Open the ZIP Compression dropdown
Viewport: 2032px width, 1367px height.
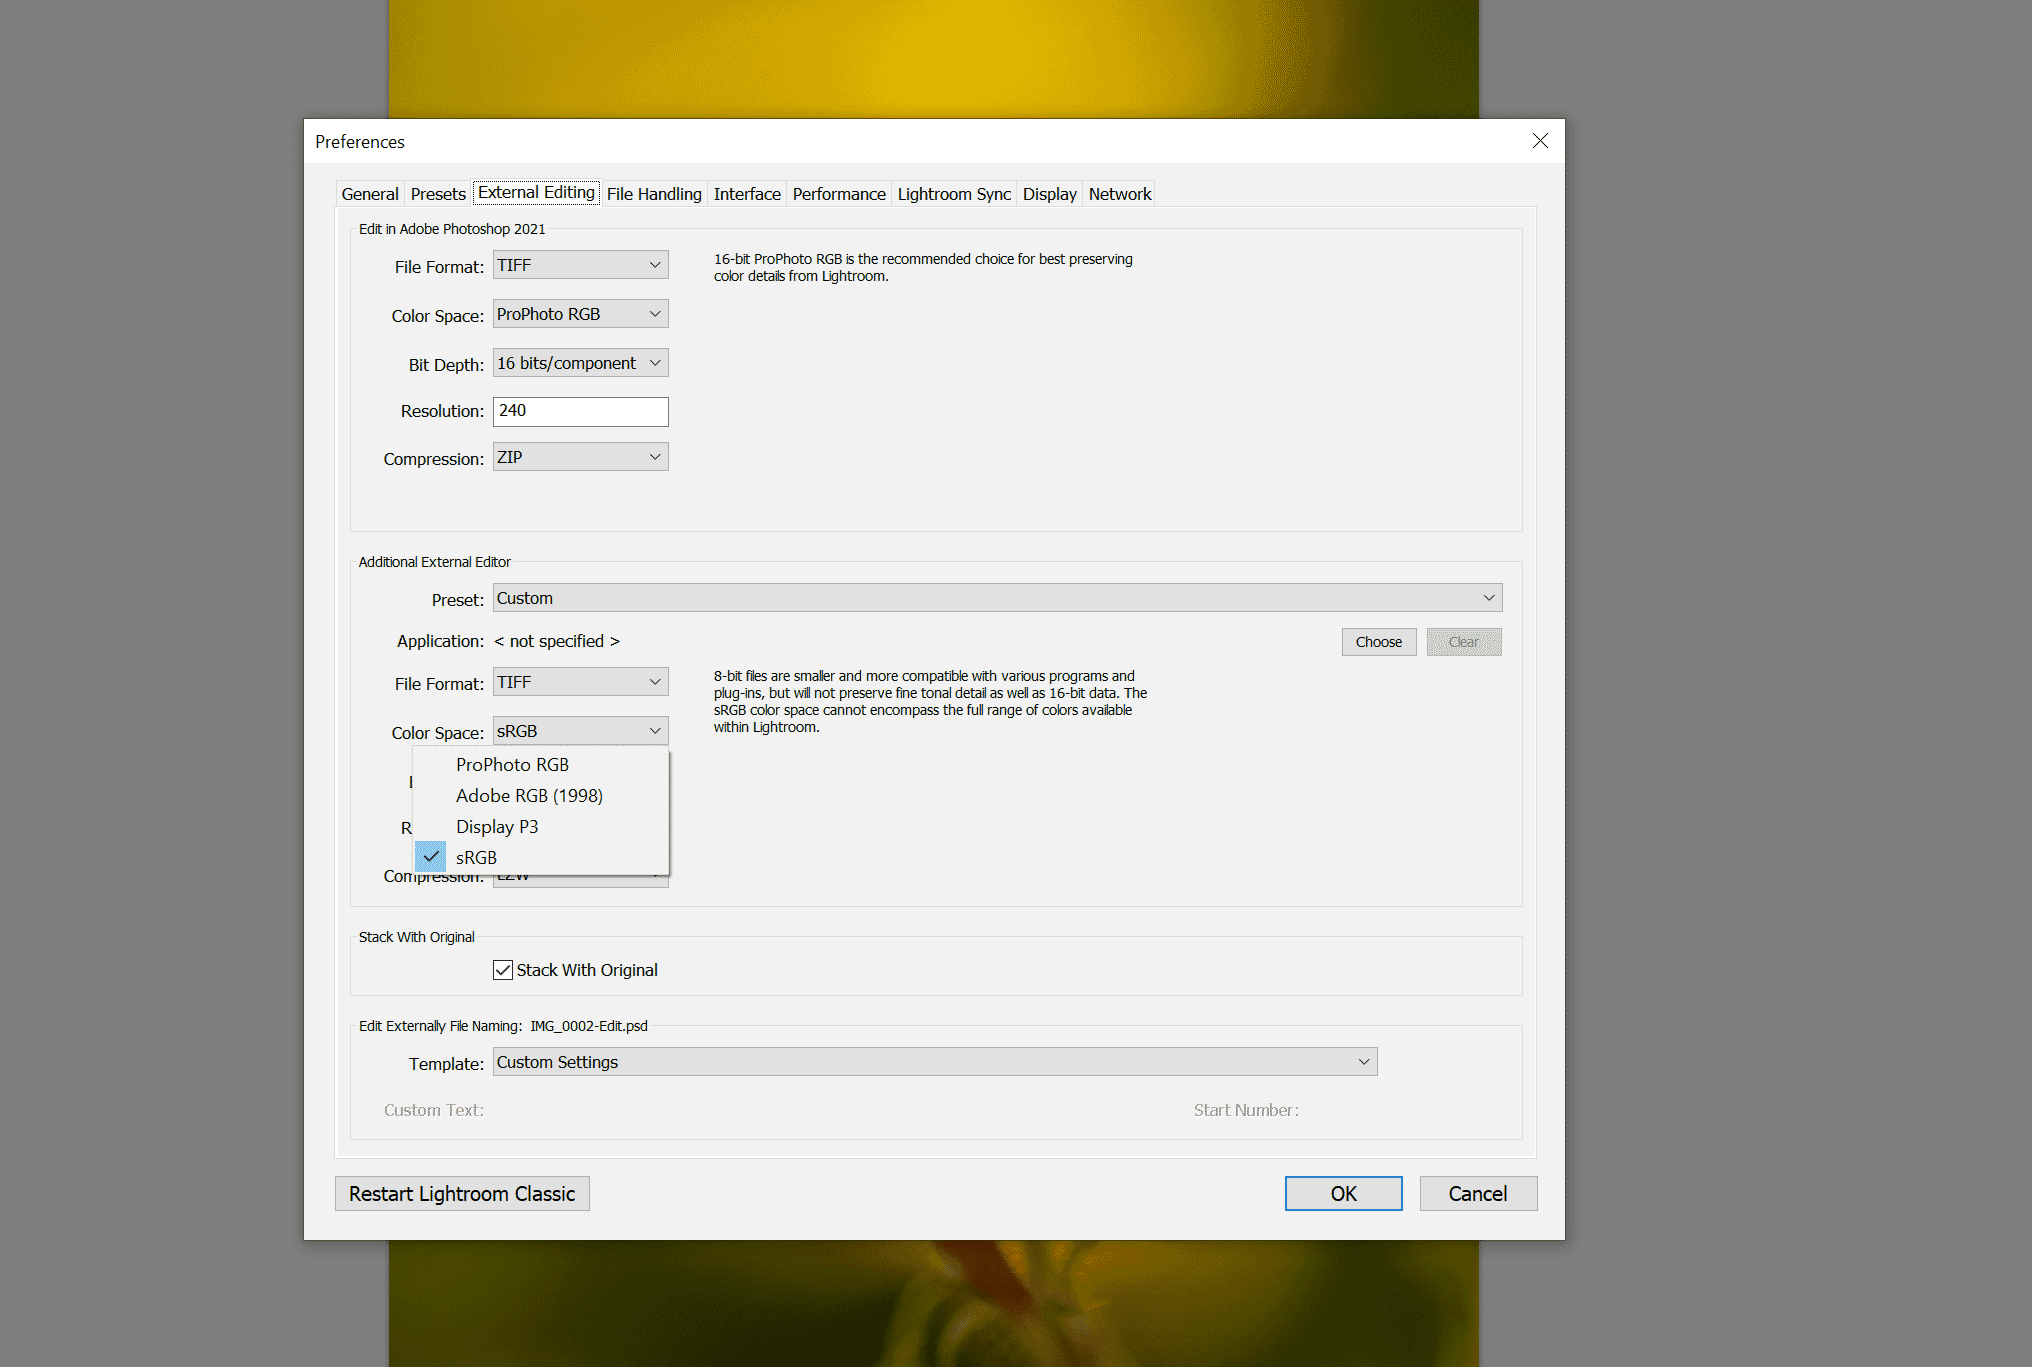580,456
